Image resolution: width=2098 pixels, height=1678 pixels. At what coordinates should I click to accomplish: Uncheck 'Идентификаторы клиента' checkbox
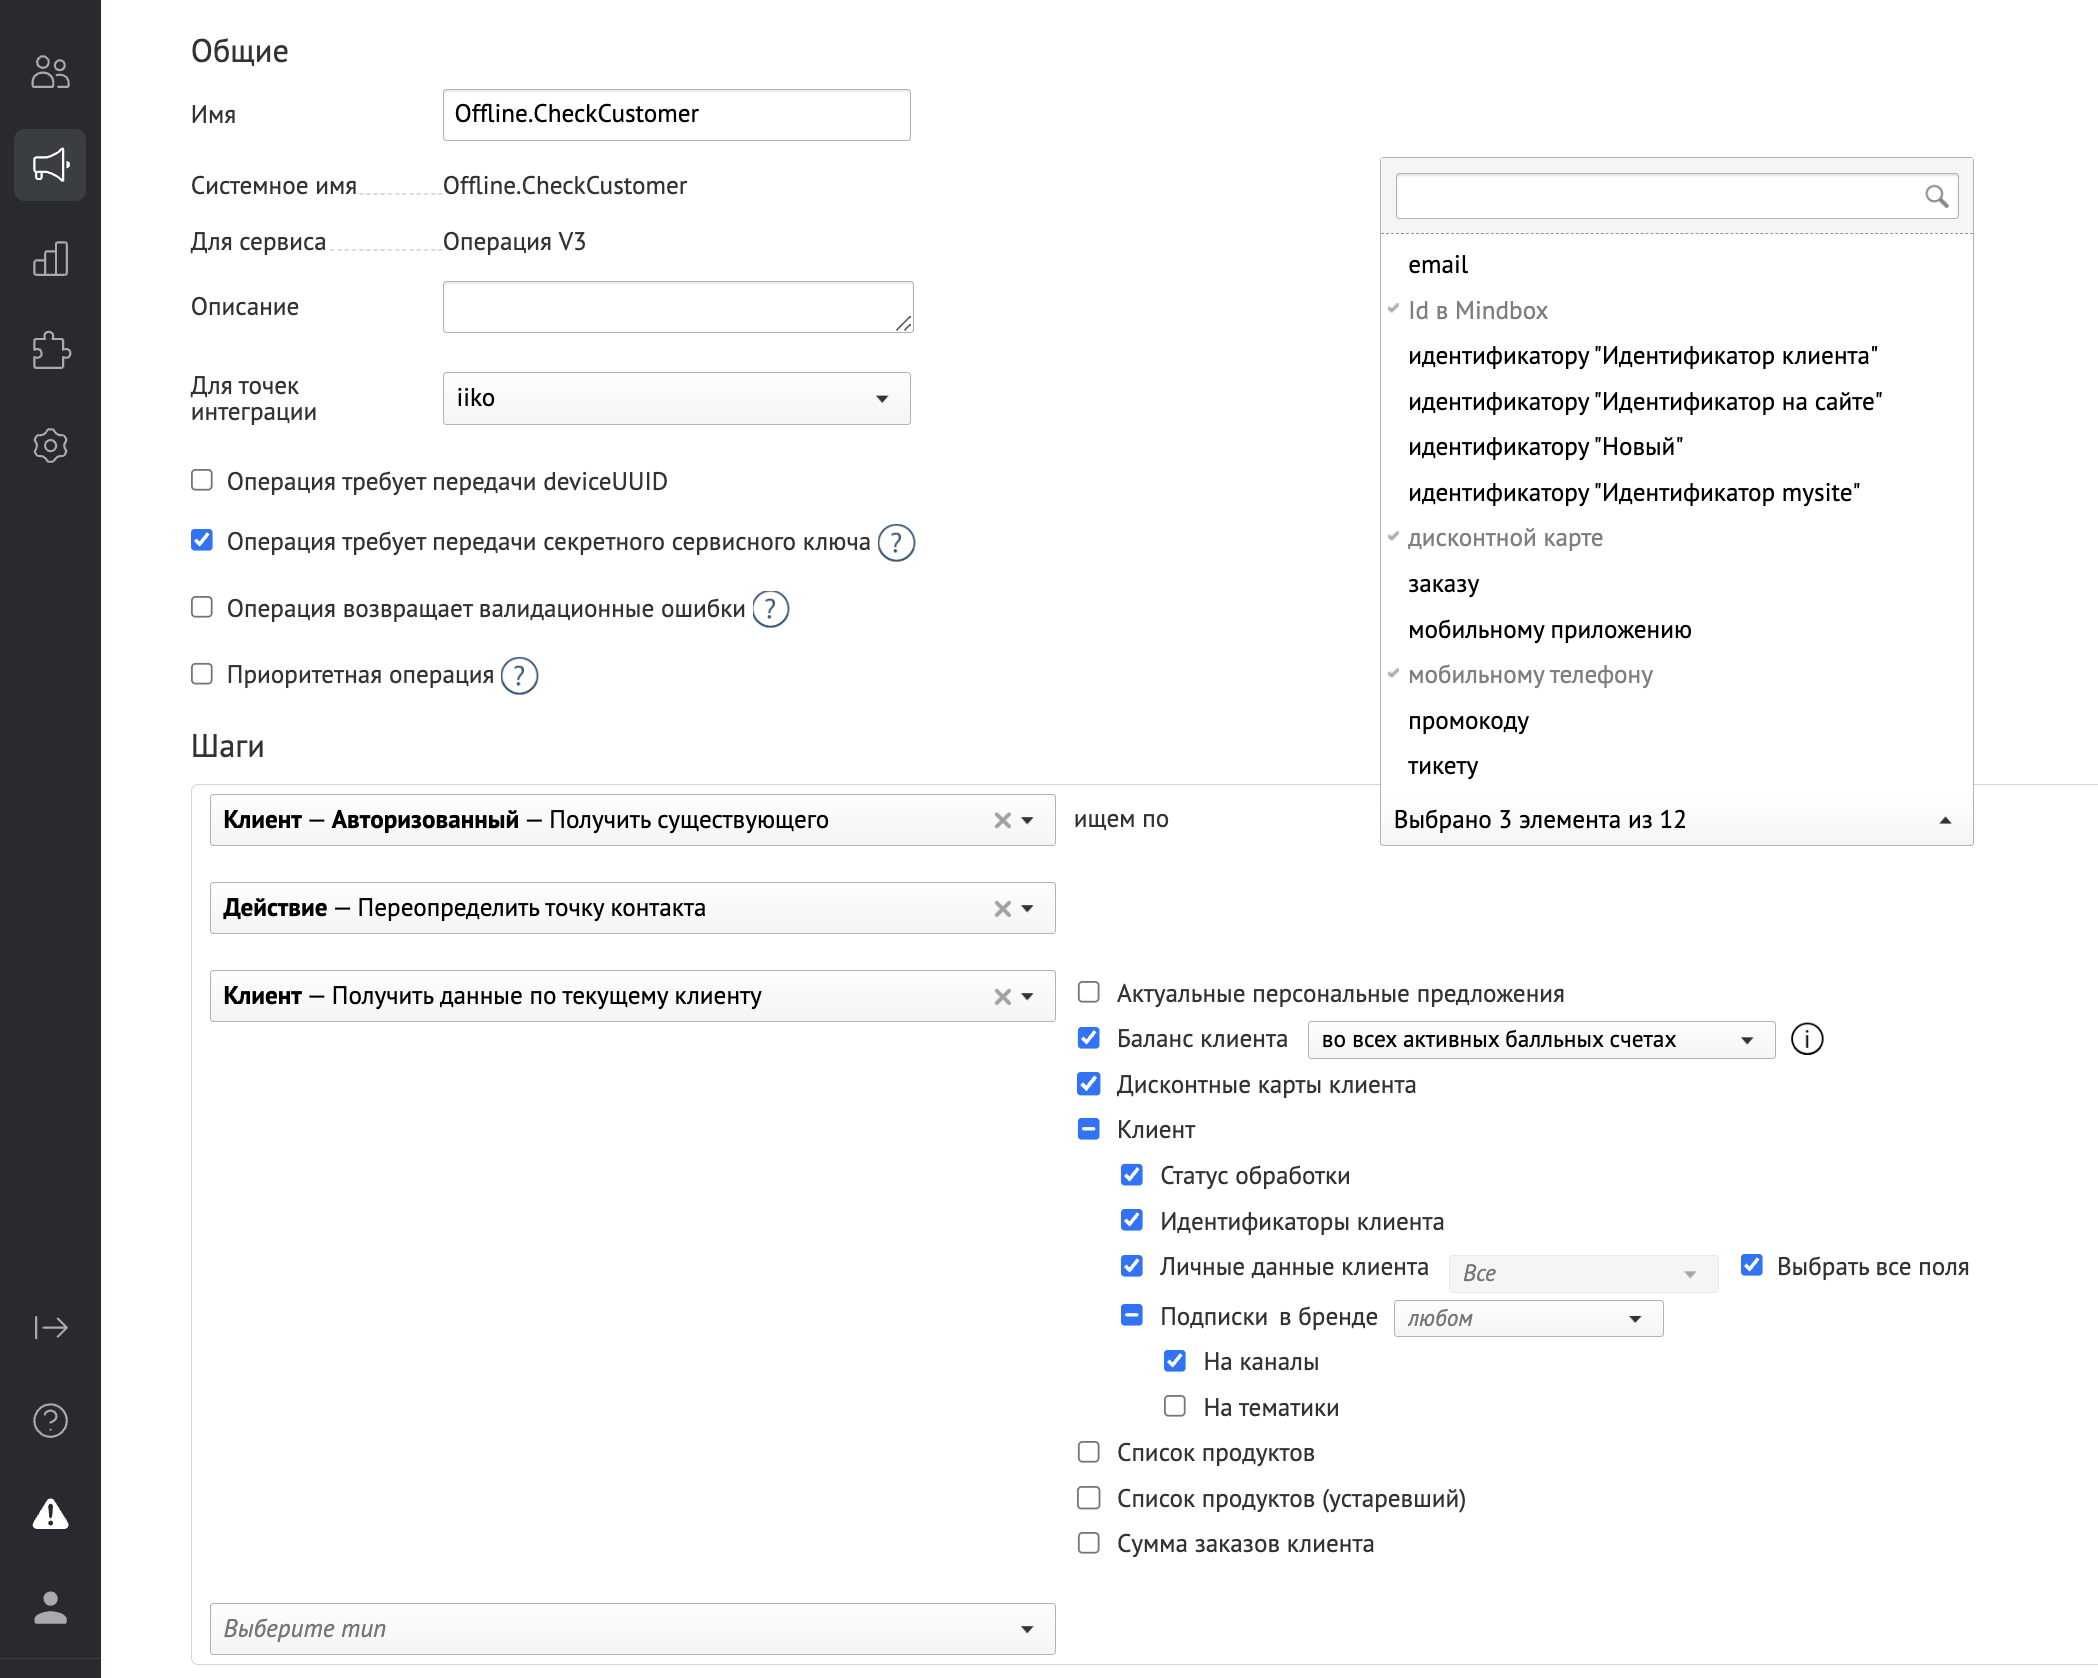point(1132,1220)
